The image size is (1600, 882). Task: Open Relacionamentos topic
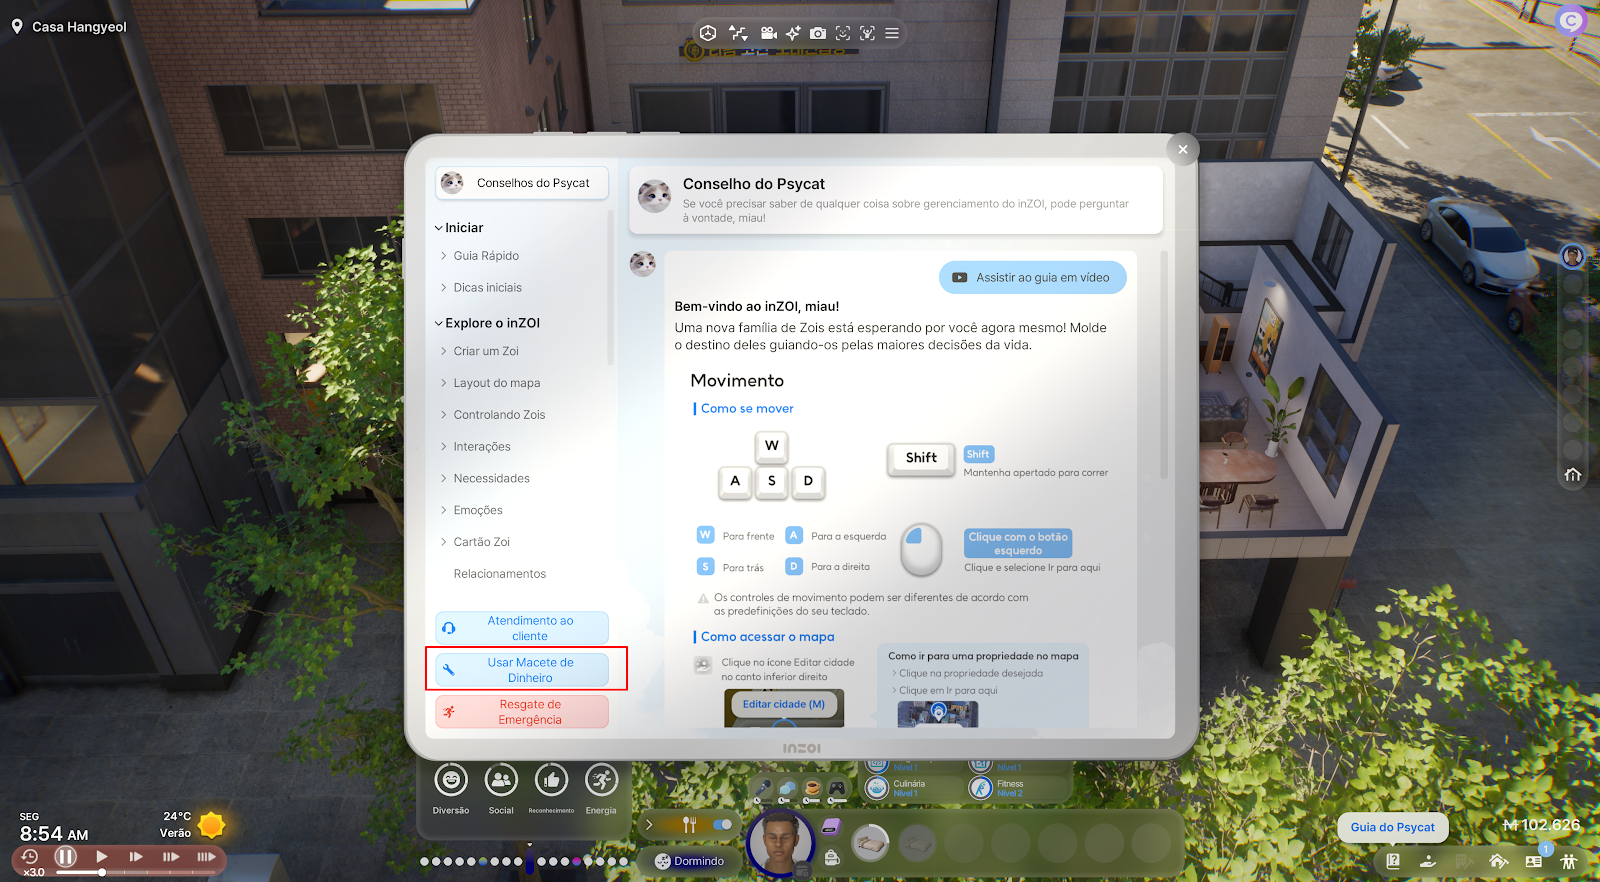(x=500, y=574)
